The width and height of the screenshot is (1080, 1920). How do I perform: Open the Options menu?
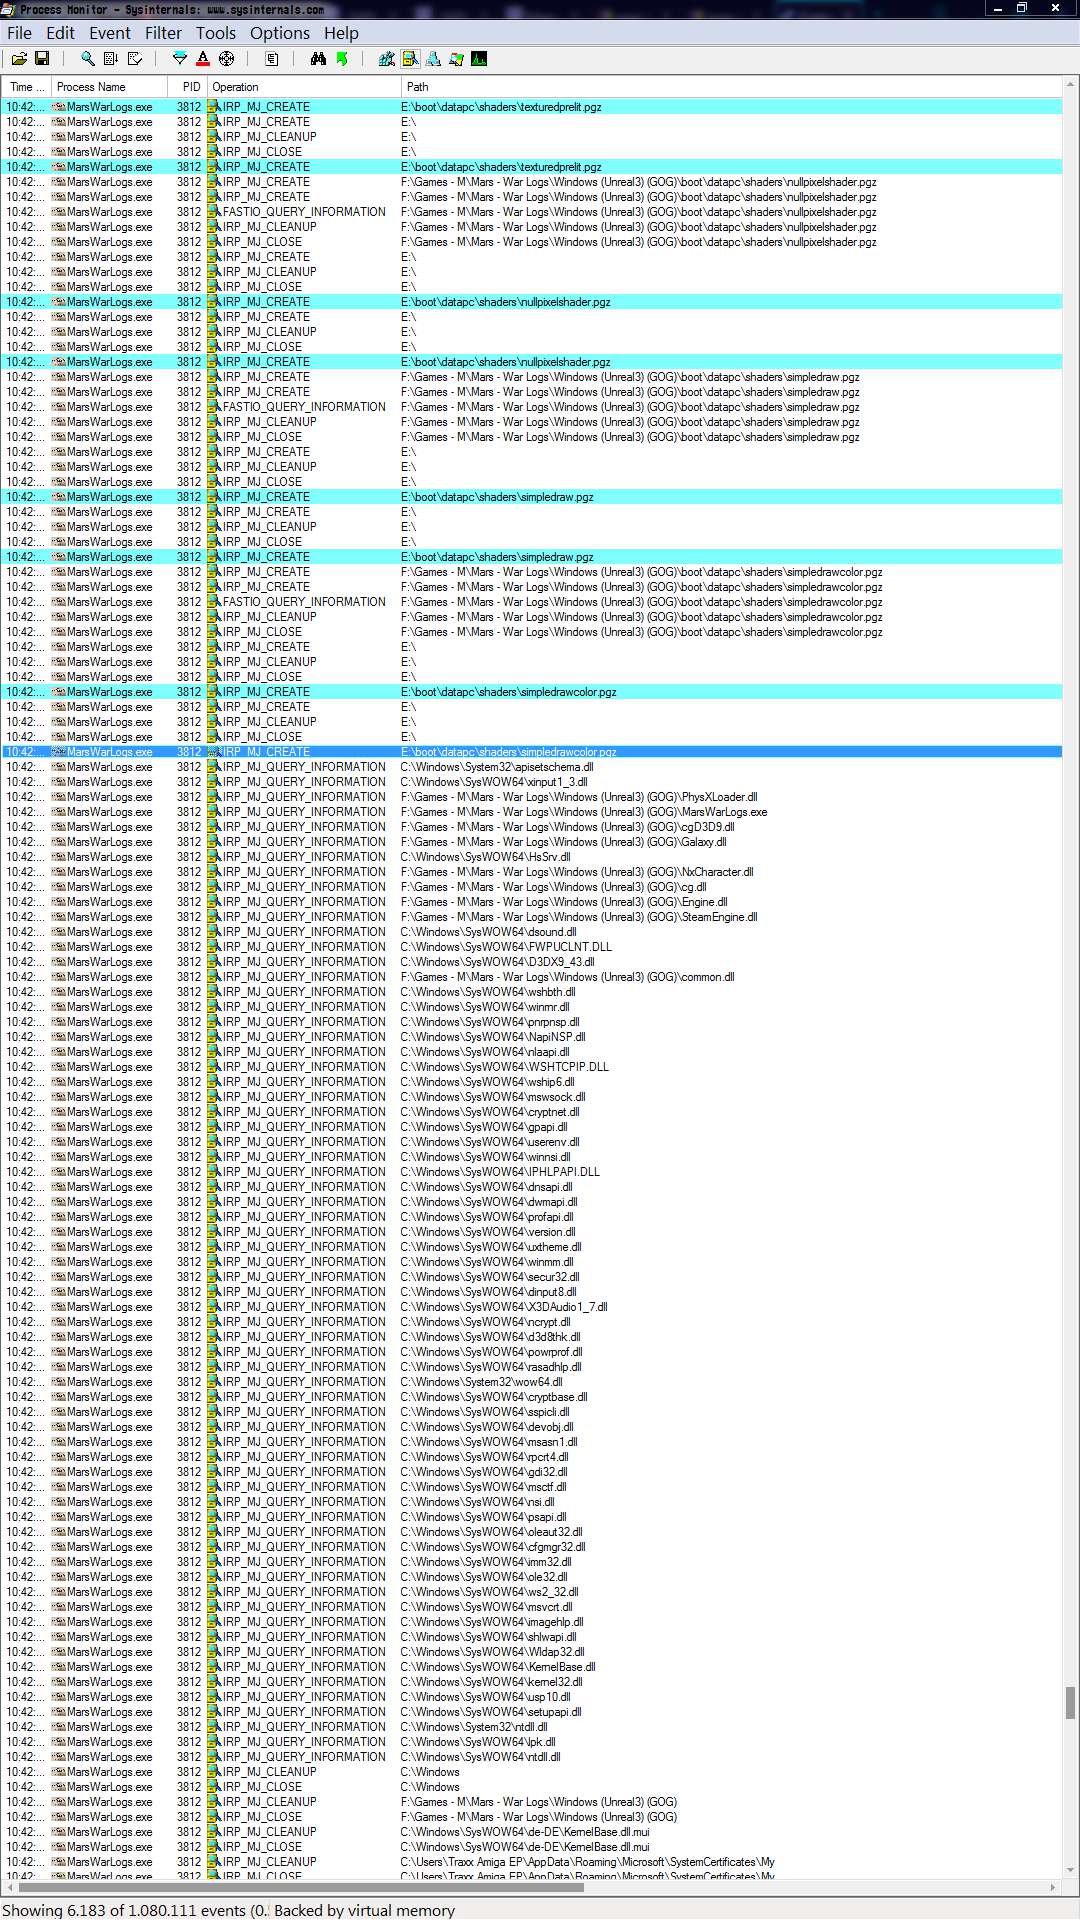pos(280,33)
